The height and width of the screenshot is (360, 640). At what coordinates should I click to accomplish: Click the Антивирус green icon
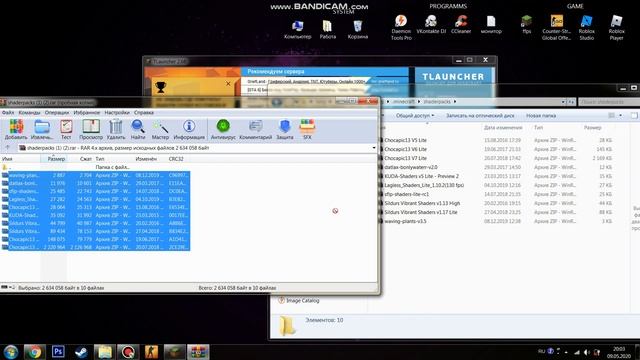tap(223, 129)
